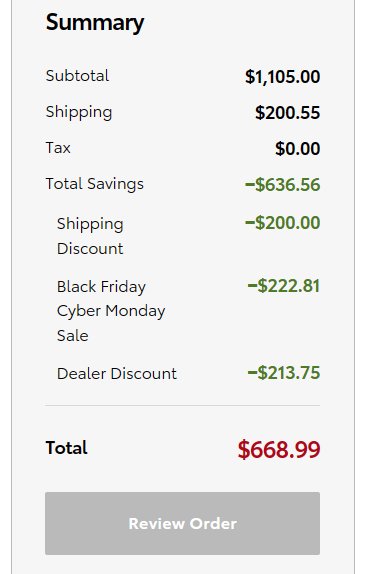
Task: Click the bold Total label
Action: pyautogui.click(x=66, y=448)
